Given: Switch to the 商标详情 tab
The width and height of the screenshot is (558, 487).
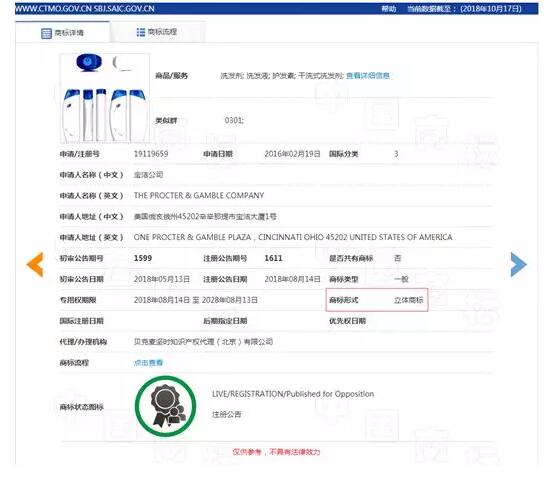Looking at the screenshot, I should 62,32.
